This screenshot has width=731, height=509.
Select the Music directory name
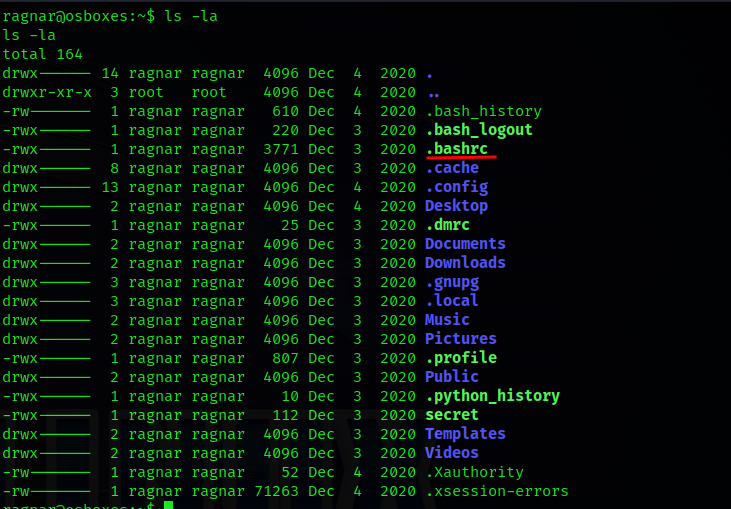click(447, 320)
